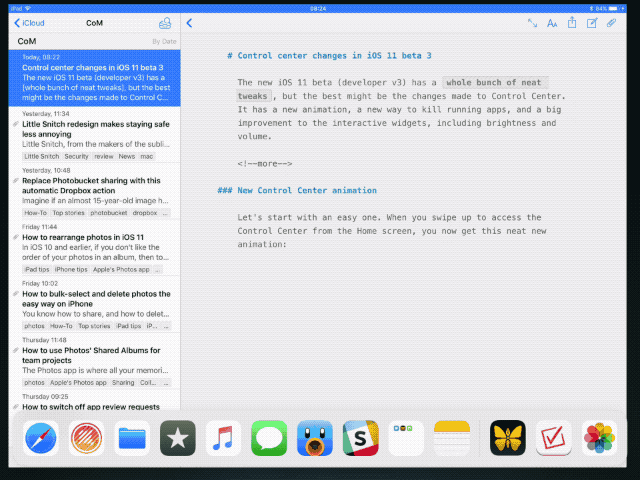
Task: Open the share sheet icon
Action: tap(572, 22)
